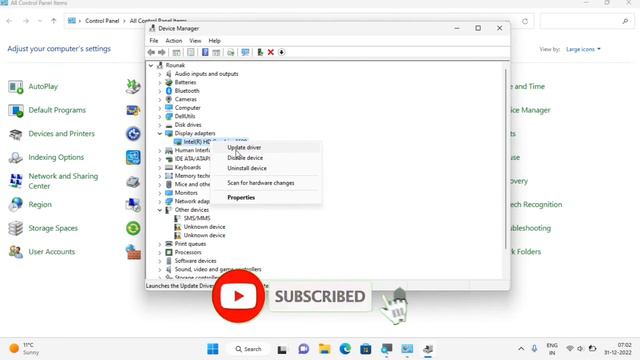Viewport: 640px width, 360px height.
Task: Click the red X Uninstall device toolbar icon
Action: (270, 52)
